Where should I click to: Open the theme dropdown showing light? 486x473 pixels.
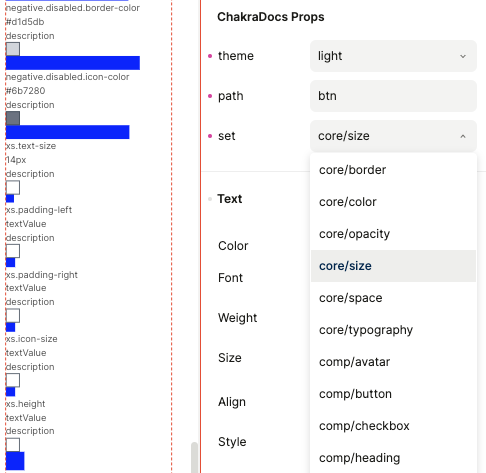[393, 56]
